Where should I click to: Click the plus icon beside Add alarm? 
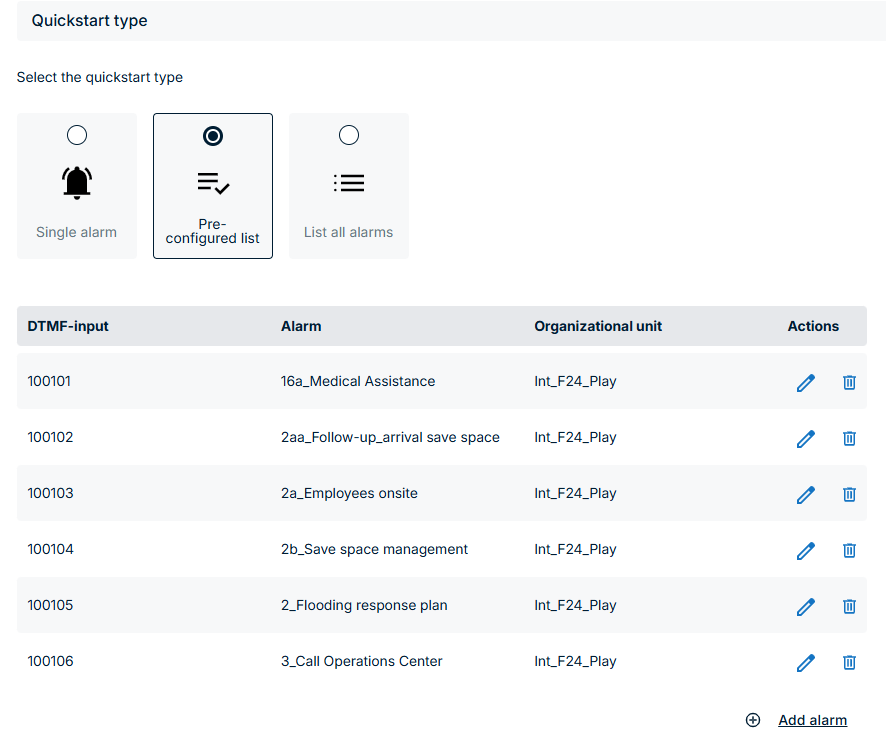click(x=754, y=720)
